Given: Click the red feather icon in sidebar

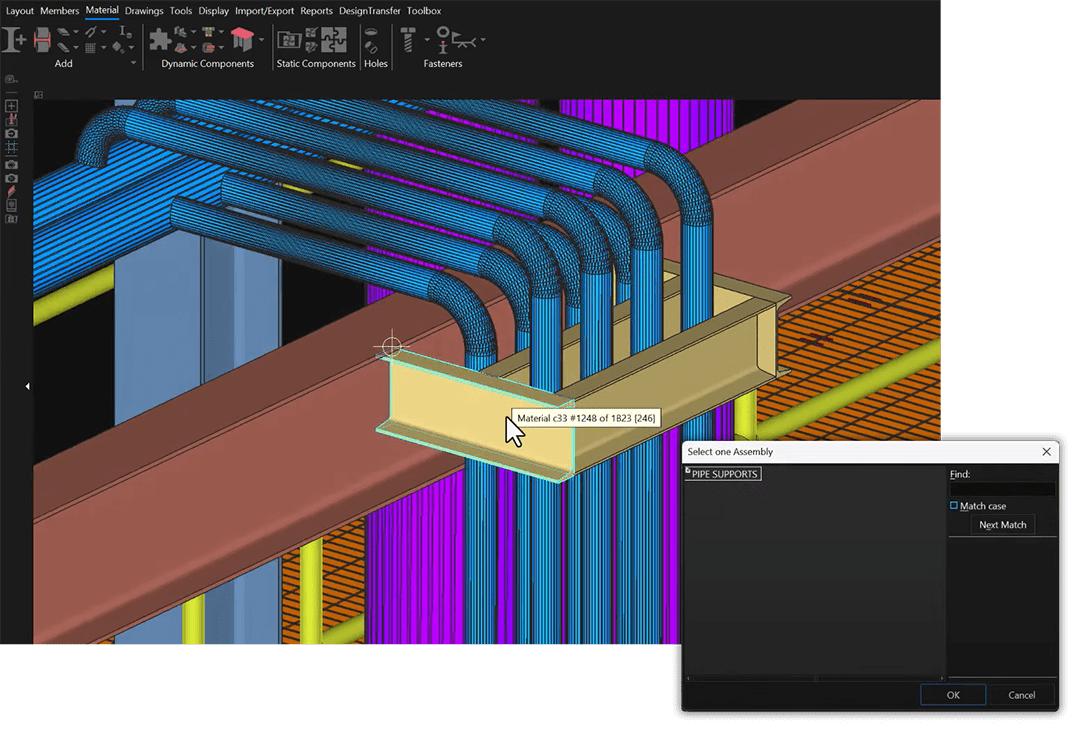Looking at the screenshot, I should pos(11,191).
